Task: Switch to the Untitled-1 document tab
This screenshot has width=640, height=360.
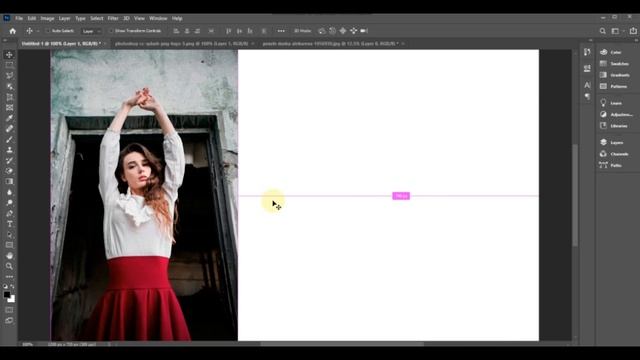Action: 64,43
